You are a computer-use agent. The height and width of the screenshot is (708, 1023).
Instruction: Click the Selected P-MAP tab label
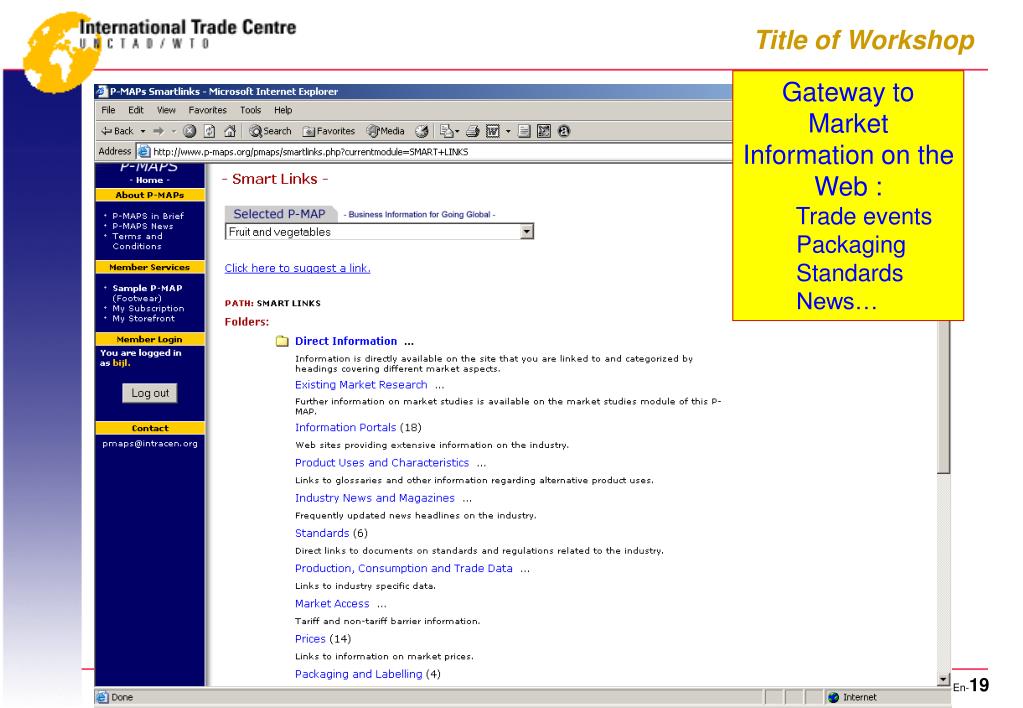pyautogui.click(x=279, y=214)
